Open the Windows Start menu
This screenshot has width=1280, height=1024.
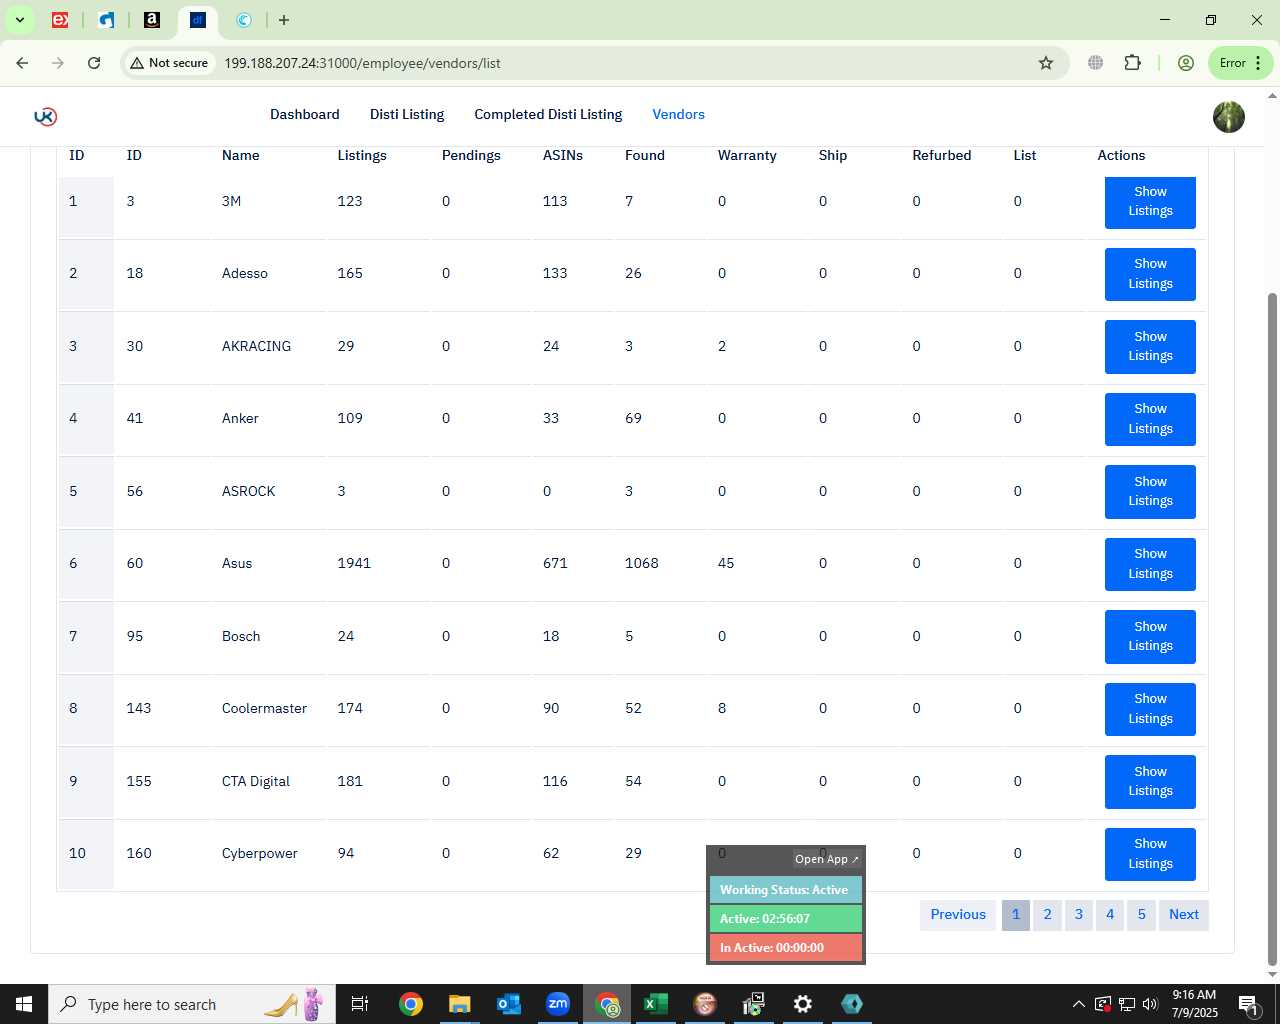click(24, 1004)
